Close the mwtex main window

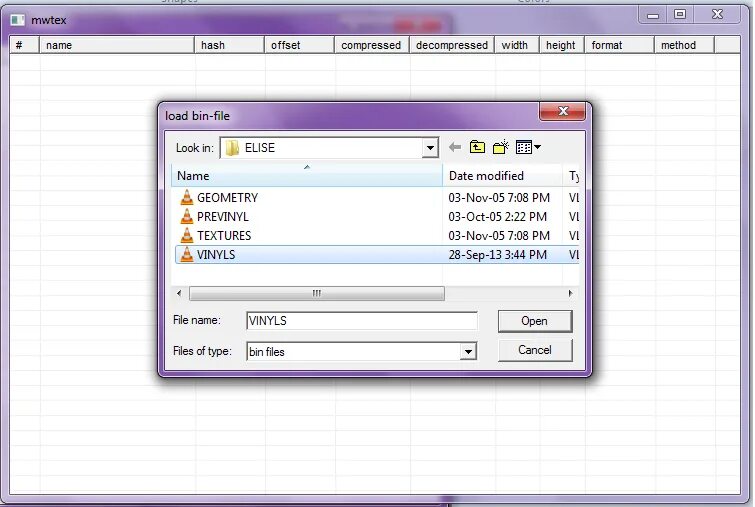coord(717,14)
